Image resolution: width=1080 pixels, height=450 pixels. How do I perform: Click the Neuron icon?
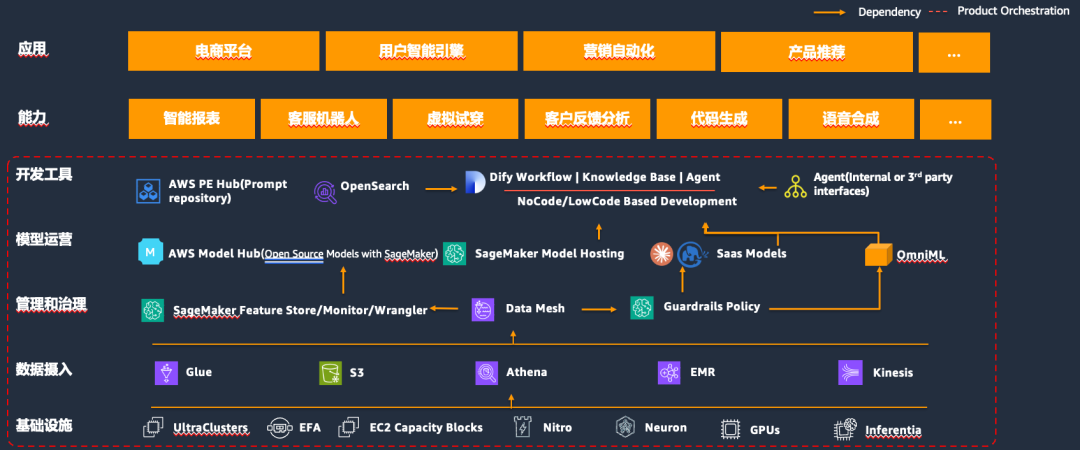625,427
